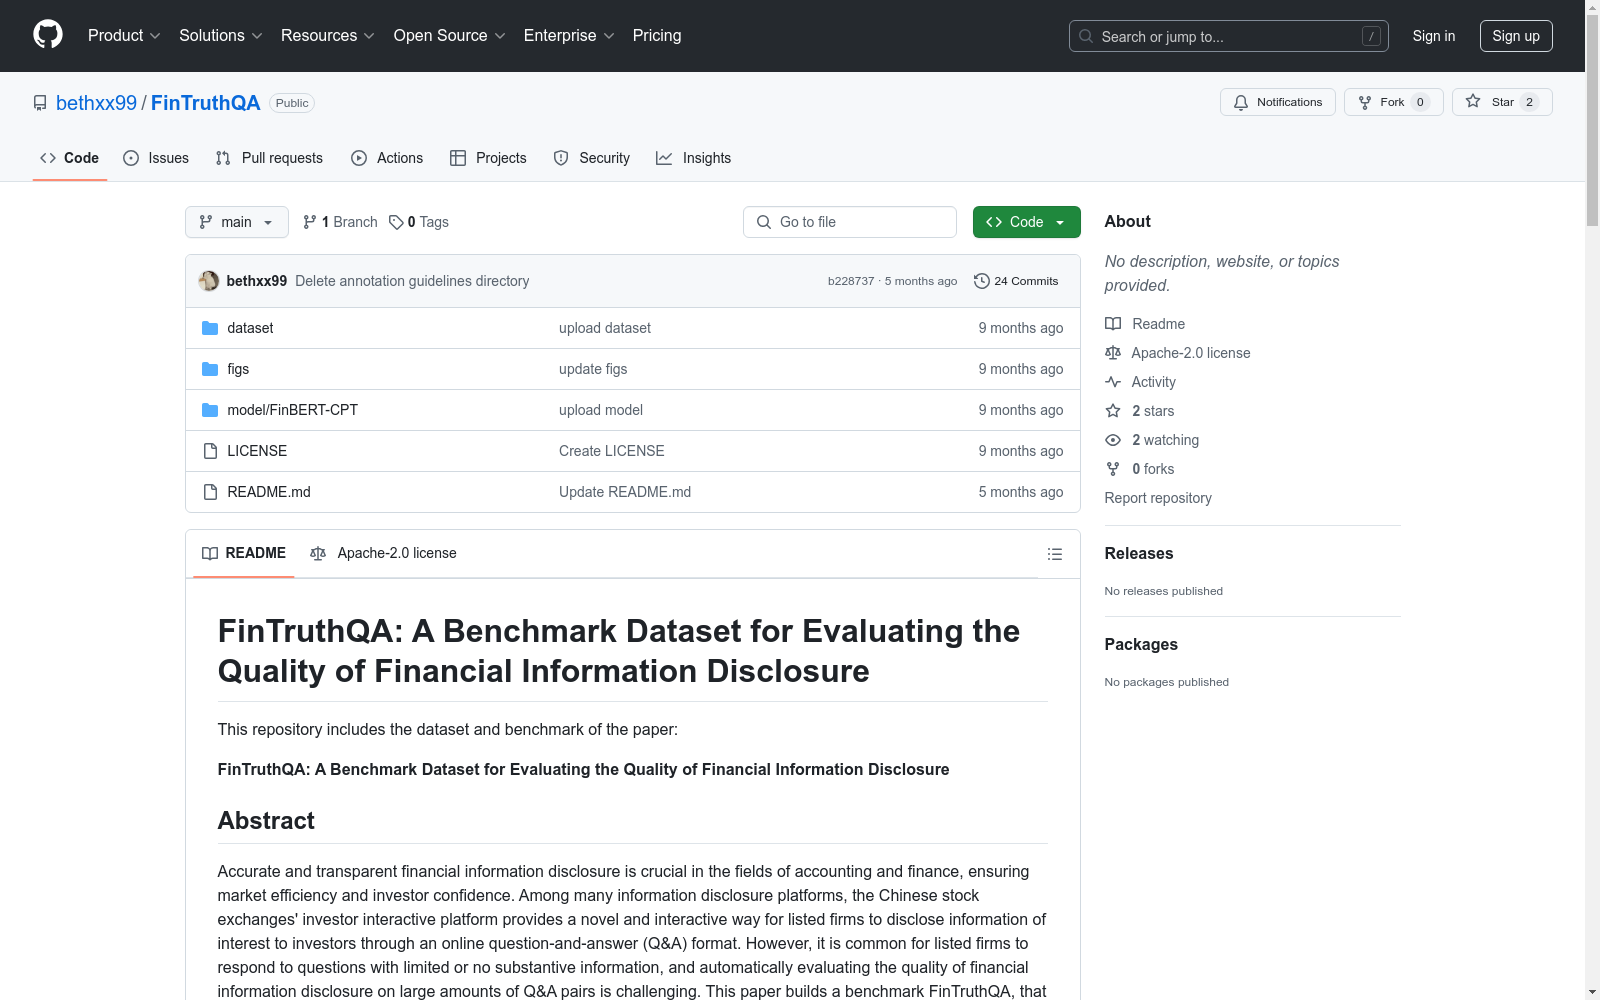
Task: View the 24 Commits history
Action: coord(1017,281)
